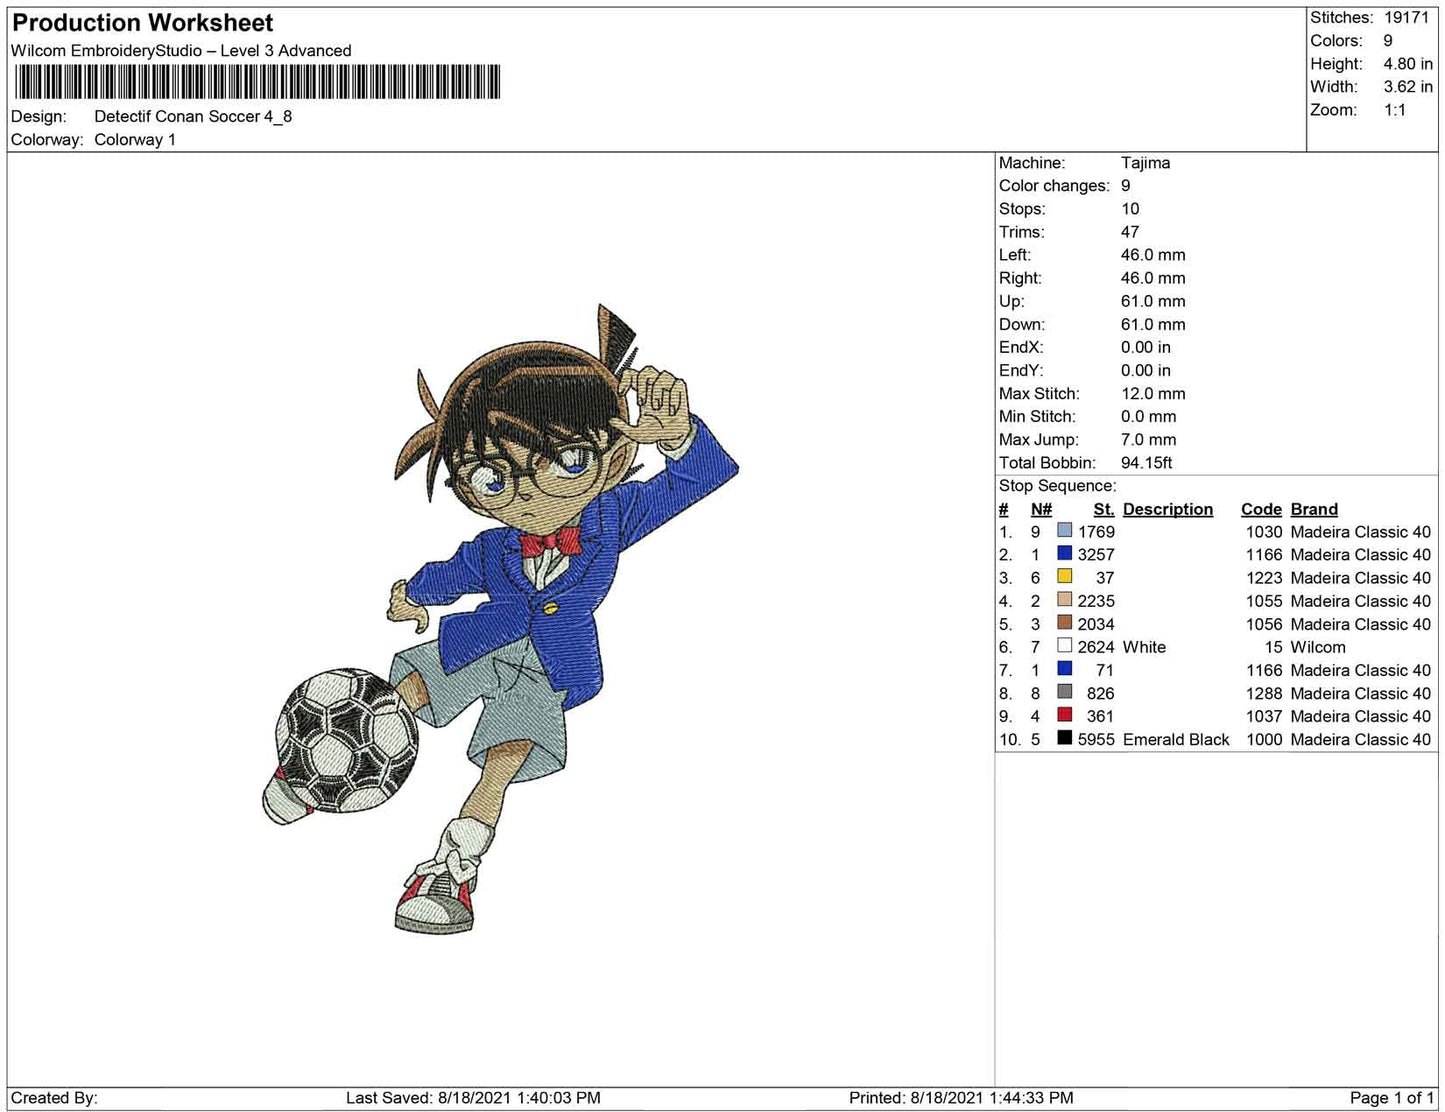Screen dimensions: 1445x1112
Task: Select the Stop Sequence heading
Action: pyautogui.click(x=1057, y=486)
